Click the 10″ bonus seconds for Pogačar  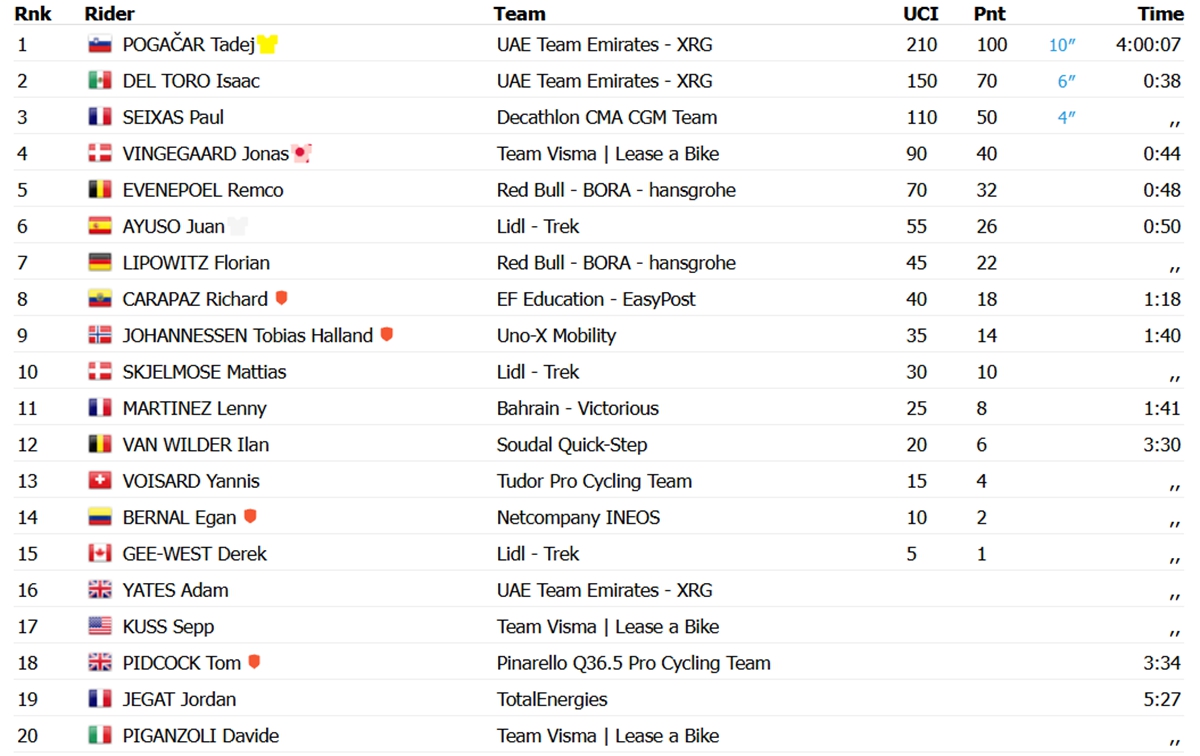(x=1063, y=45)
